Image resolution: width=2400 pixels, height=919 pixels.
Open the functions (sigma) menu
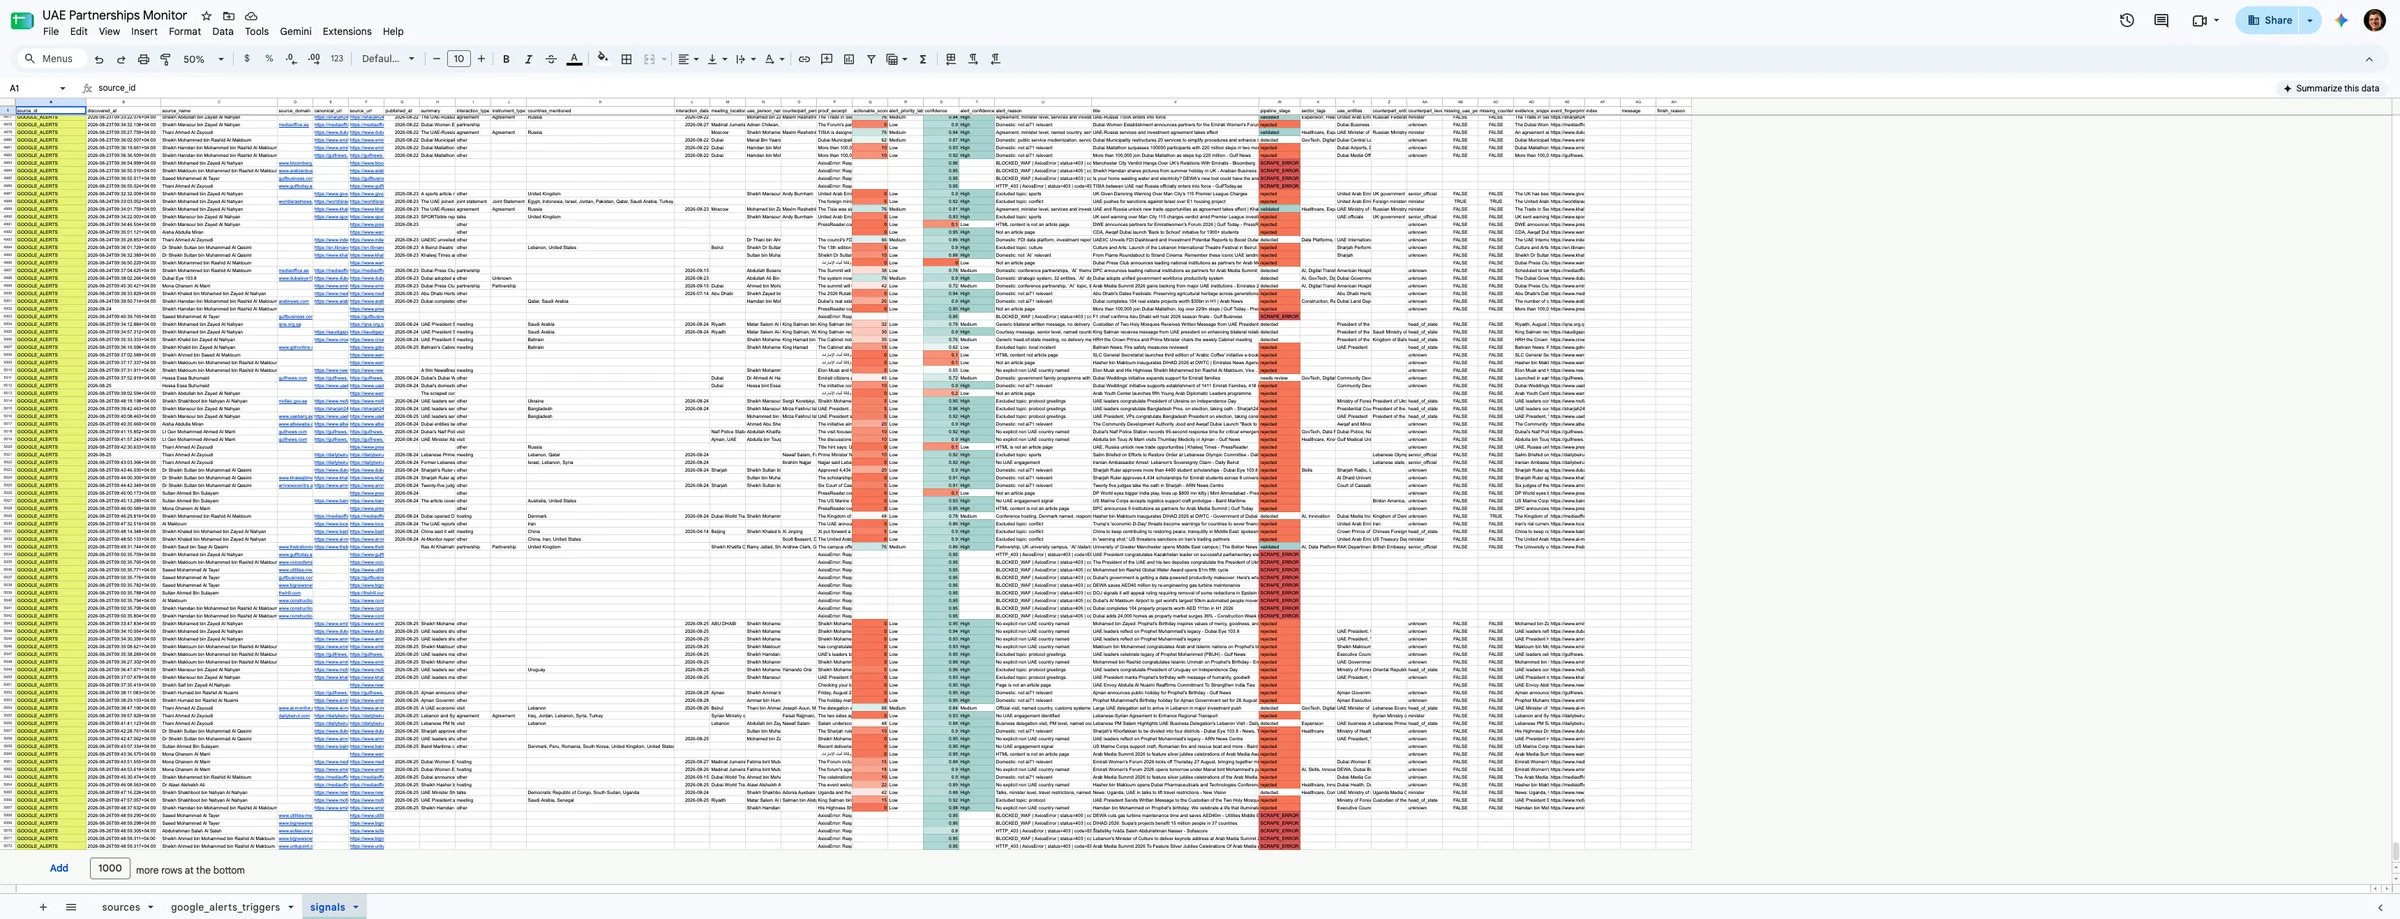click(923, 59)
